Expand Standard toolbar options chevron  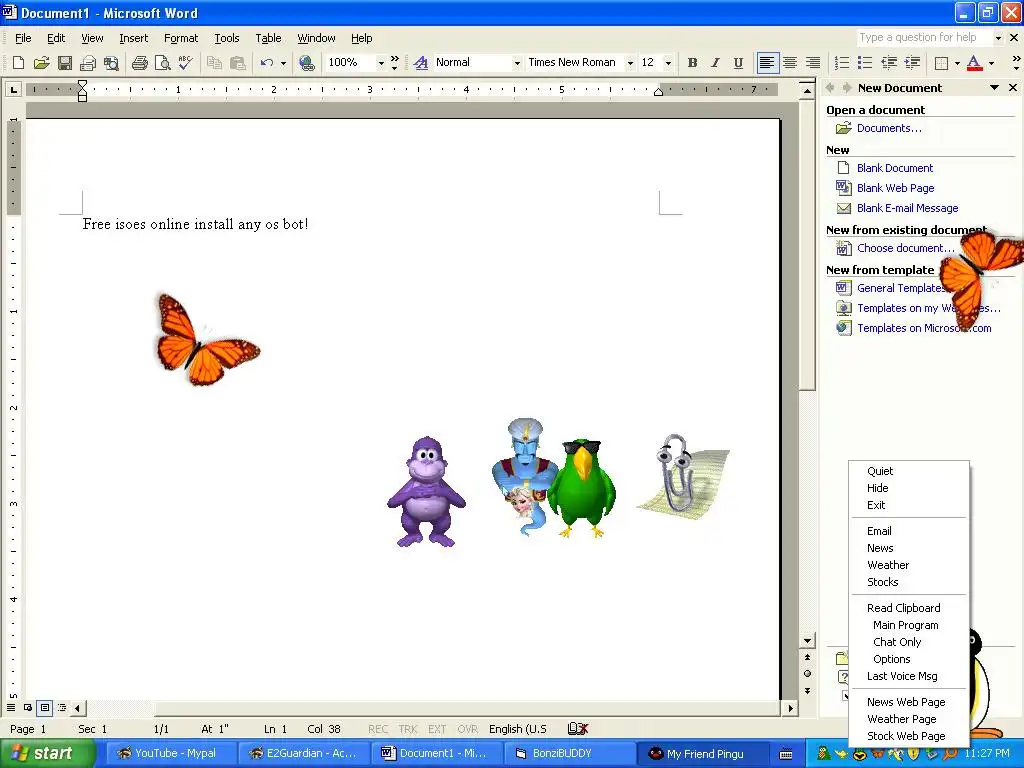tap(394, 63)
